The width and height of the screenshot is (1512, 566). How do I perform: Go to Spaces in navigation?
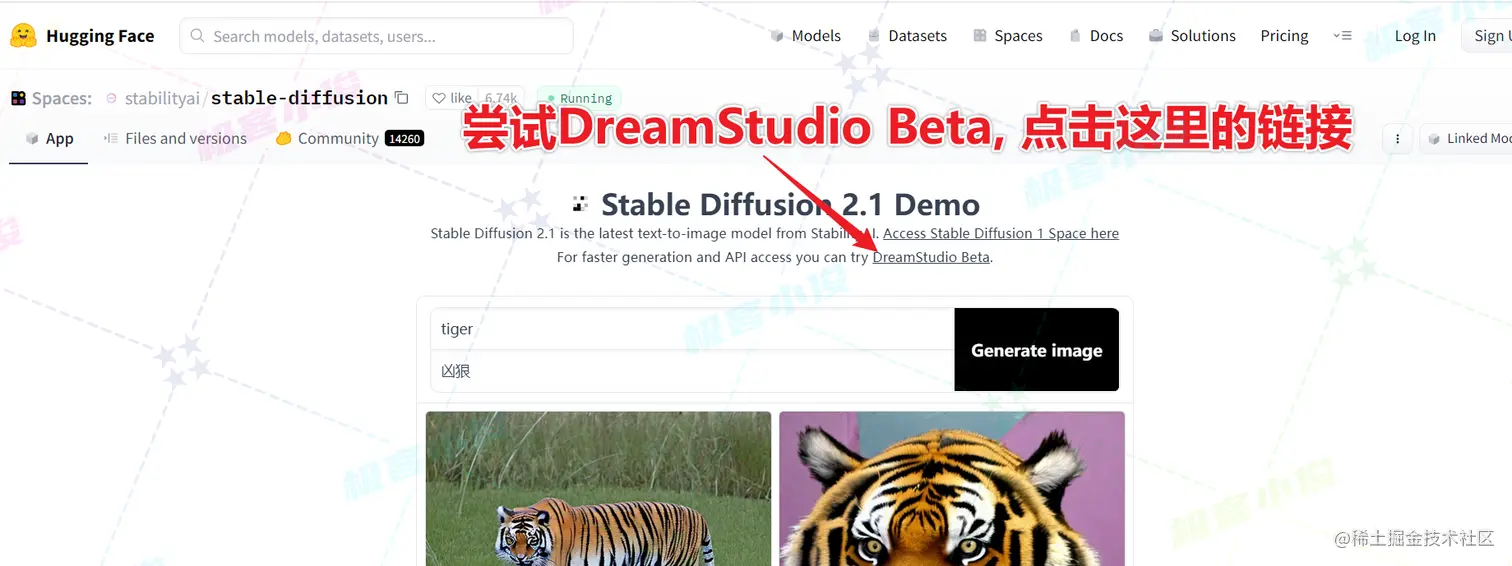(1008, 36)
